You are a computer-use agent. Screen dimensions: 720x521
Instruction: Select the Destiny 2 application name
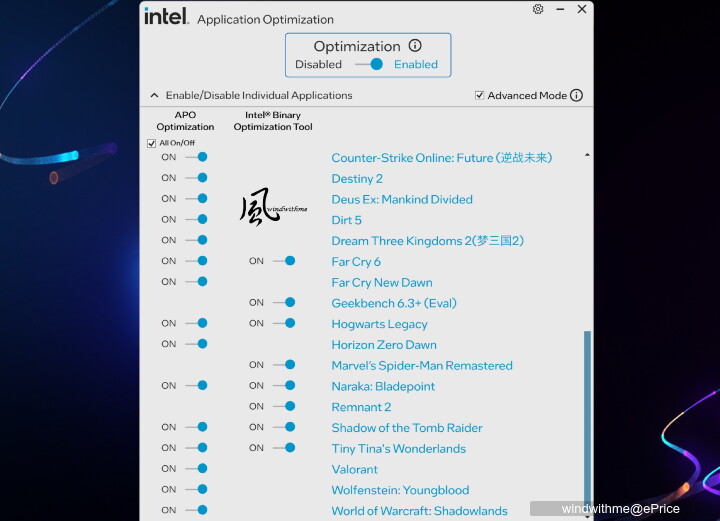[357, 179]
